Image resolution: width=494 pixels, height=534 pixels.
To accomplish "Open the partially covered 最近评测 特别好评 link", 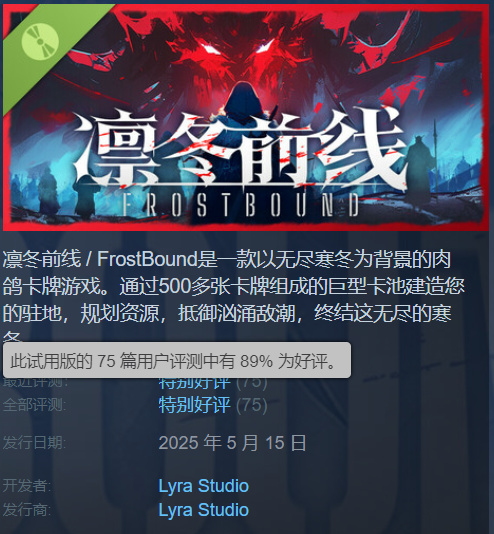I will click(194, 383).
